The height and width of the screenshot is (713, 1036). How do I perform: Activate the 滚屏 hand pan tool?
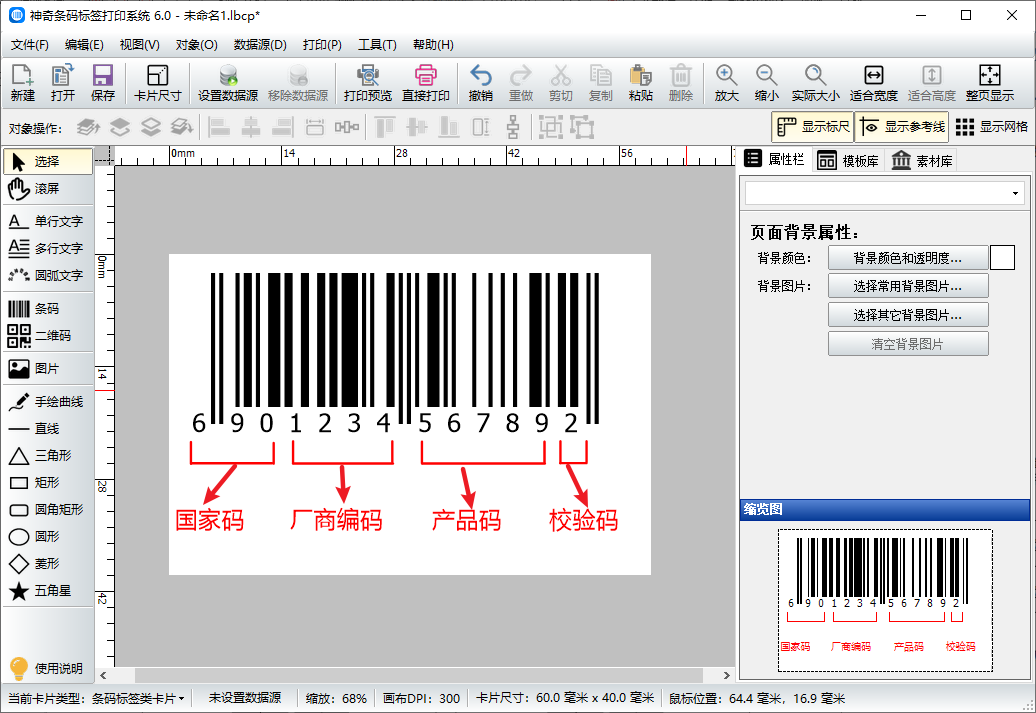[48, 189]
